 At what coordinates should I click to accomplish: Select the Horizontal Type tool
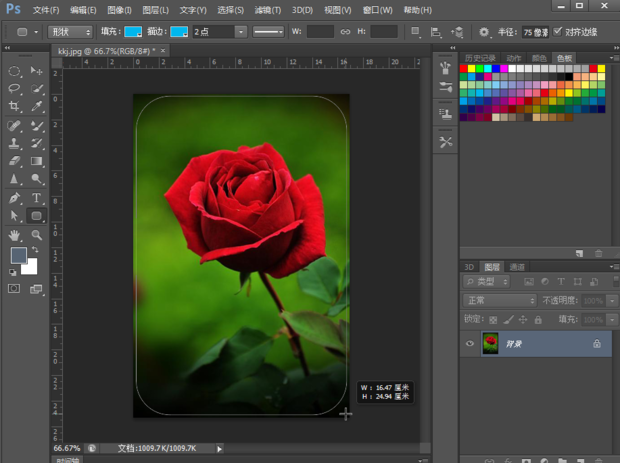pos(37,197)
